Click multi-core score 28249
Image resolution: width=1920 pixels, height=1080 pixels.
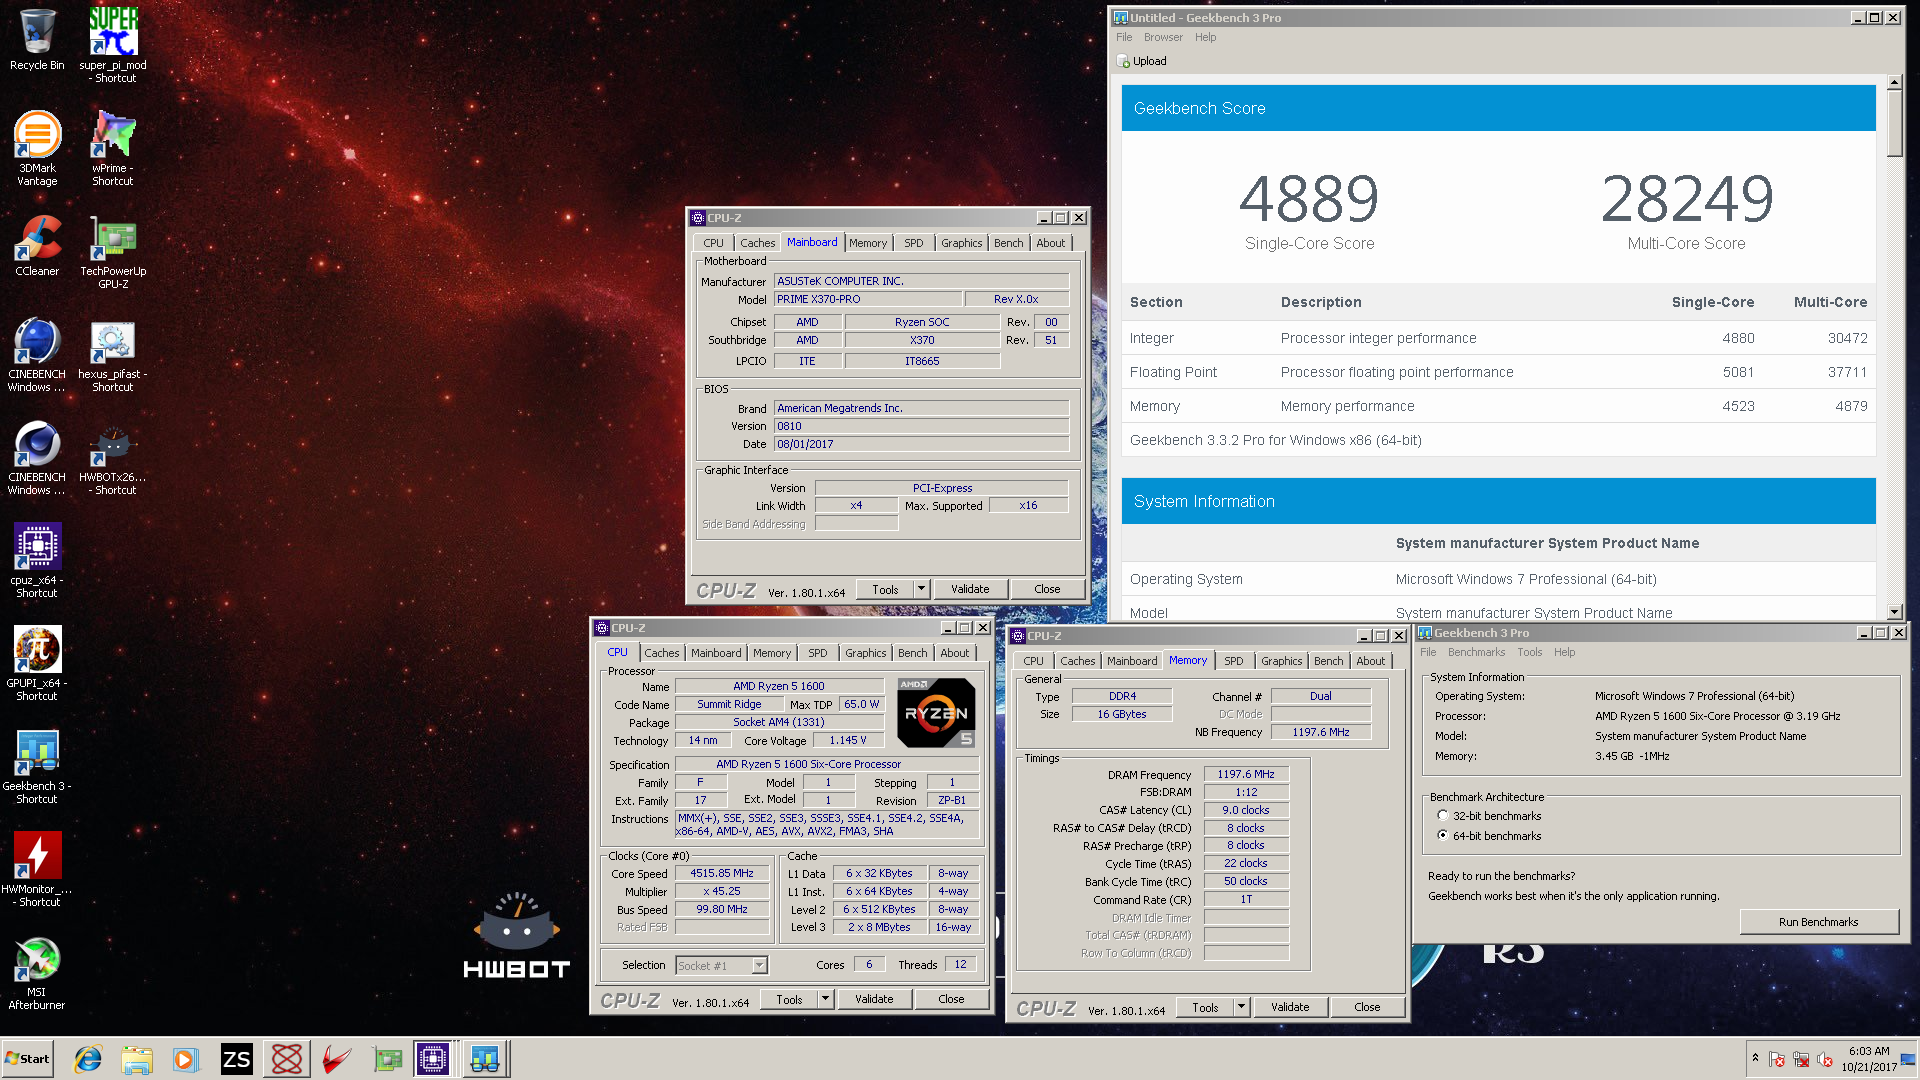(x=1687, y=199)
